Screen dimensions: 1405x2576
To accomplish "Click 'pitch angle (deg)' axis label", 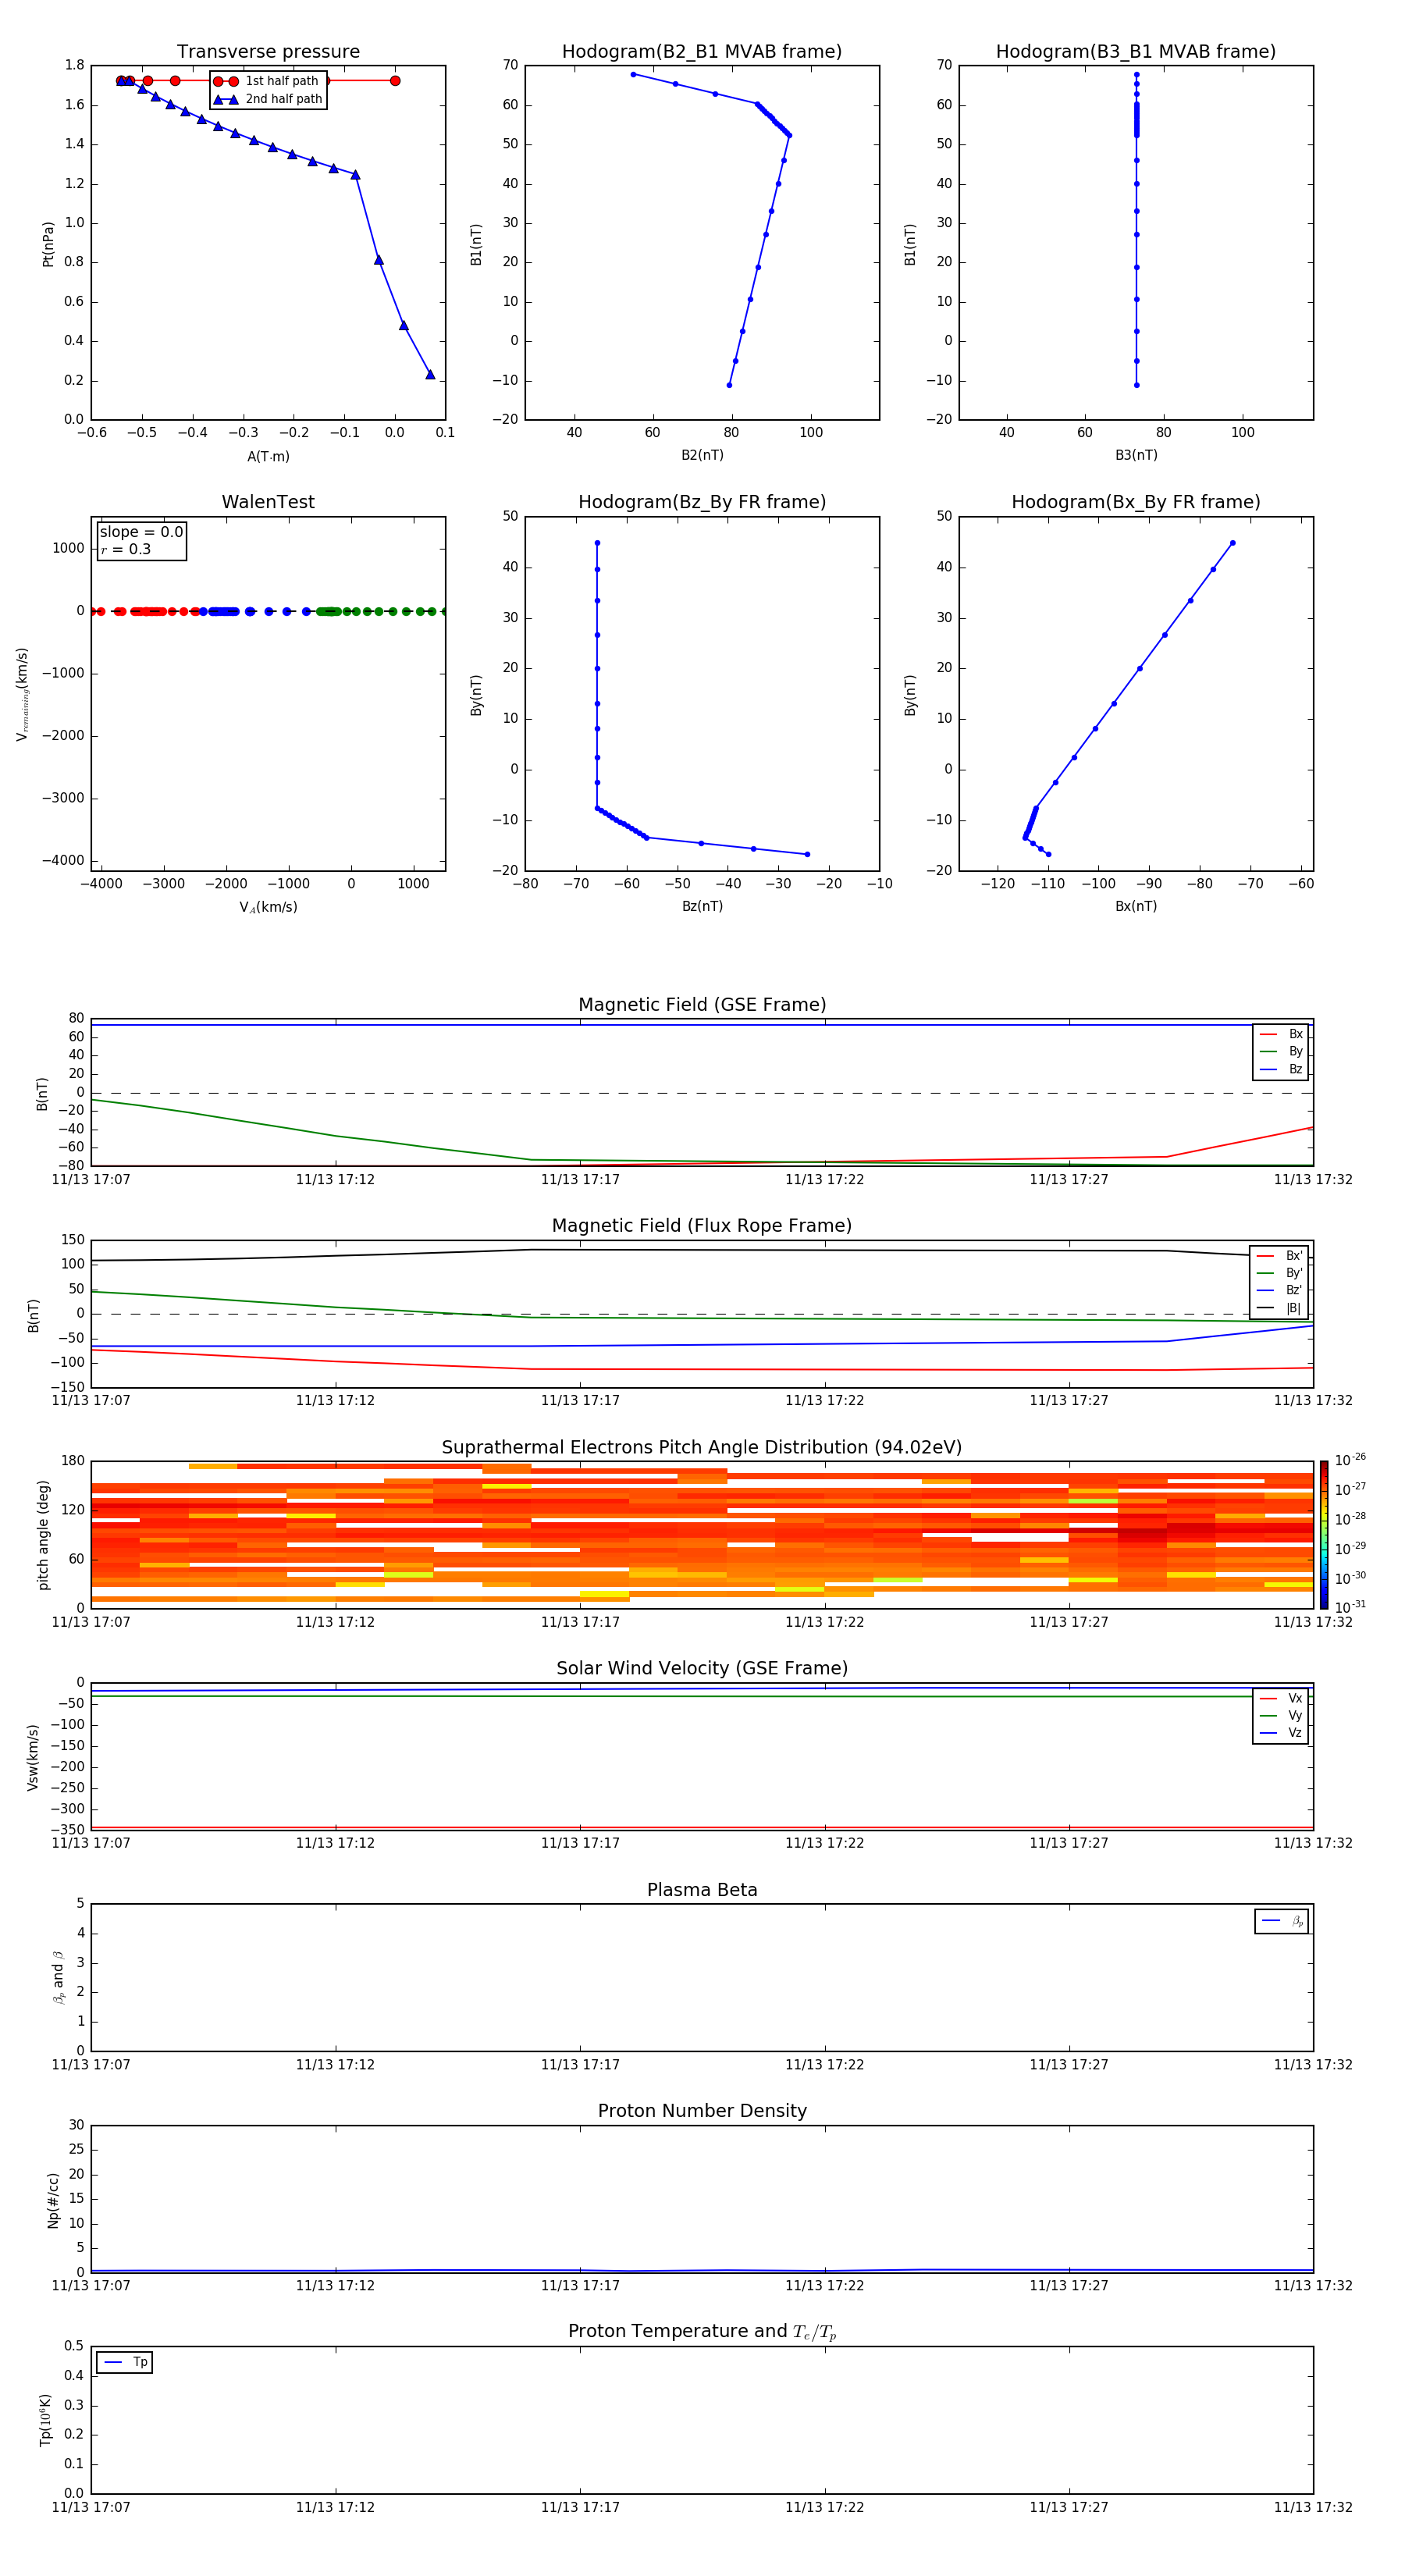I will [43, 1535].
